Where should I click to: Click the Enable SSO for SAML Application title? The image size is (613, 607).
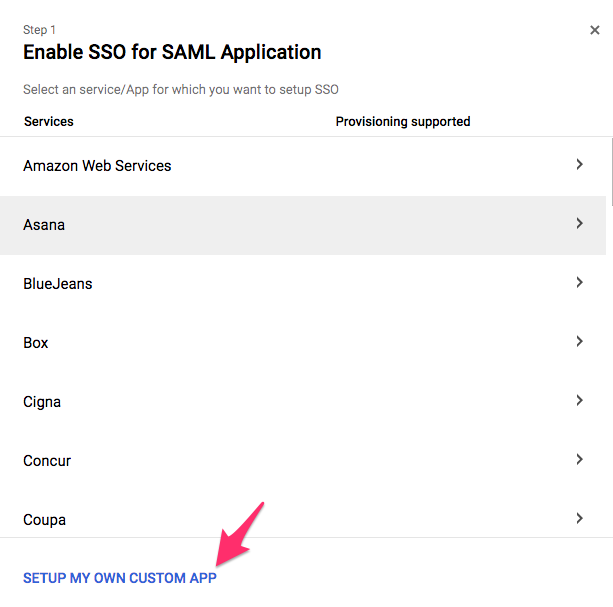[x=172, y=52]
